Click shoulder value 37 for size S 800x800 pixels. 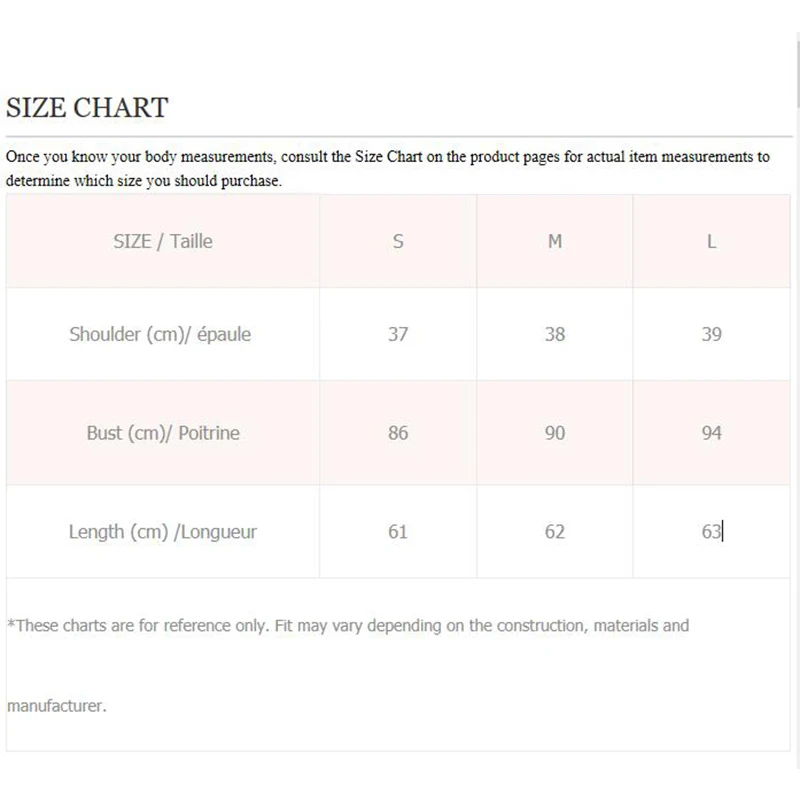tap(398, 334)
